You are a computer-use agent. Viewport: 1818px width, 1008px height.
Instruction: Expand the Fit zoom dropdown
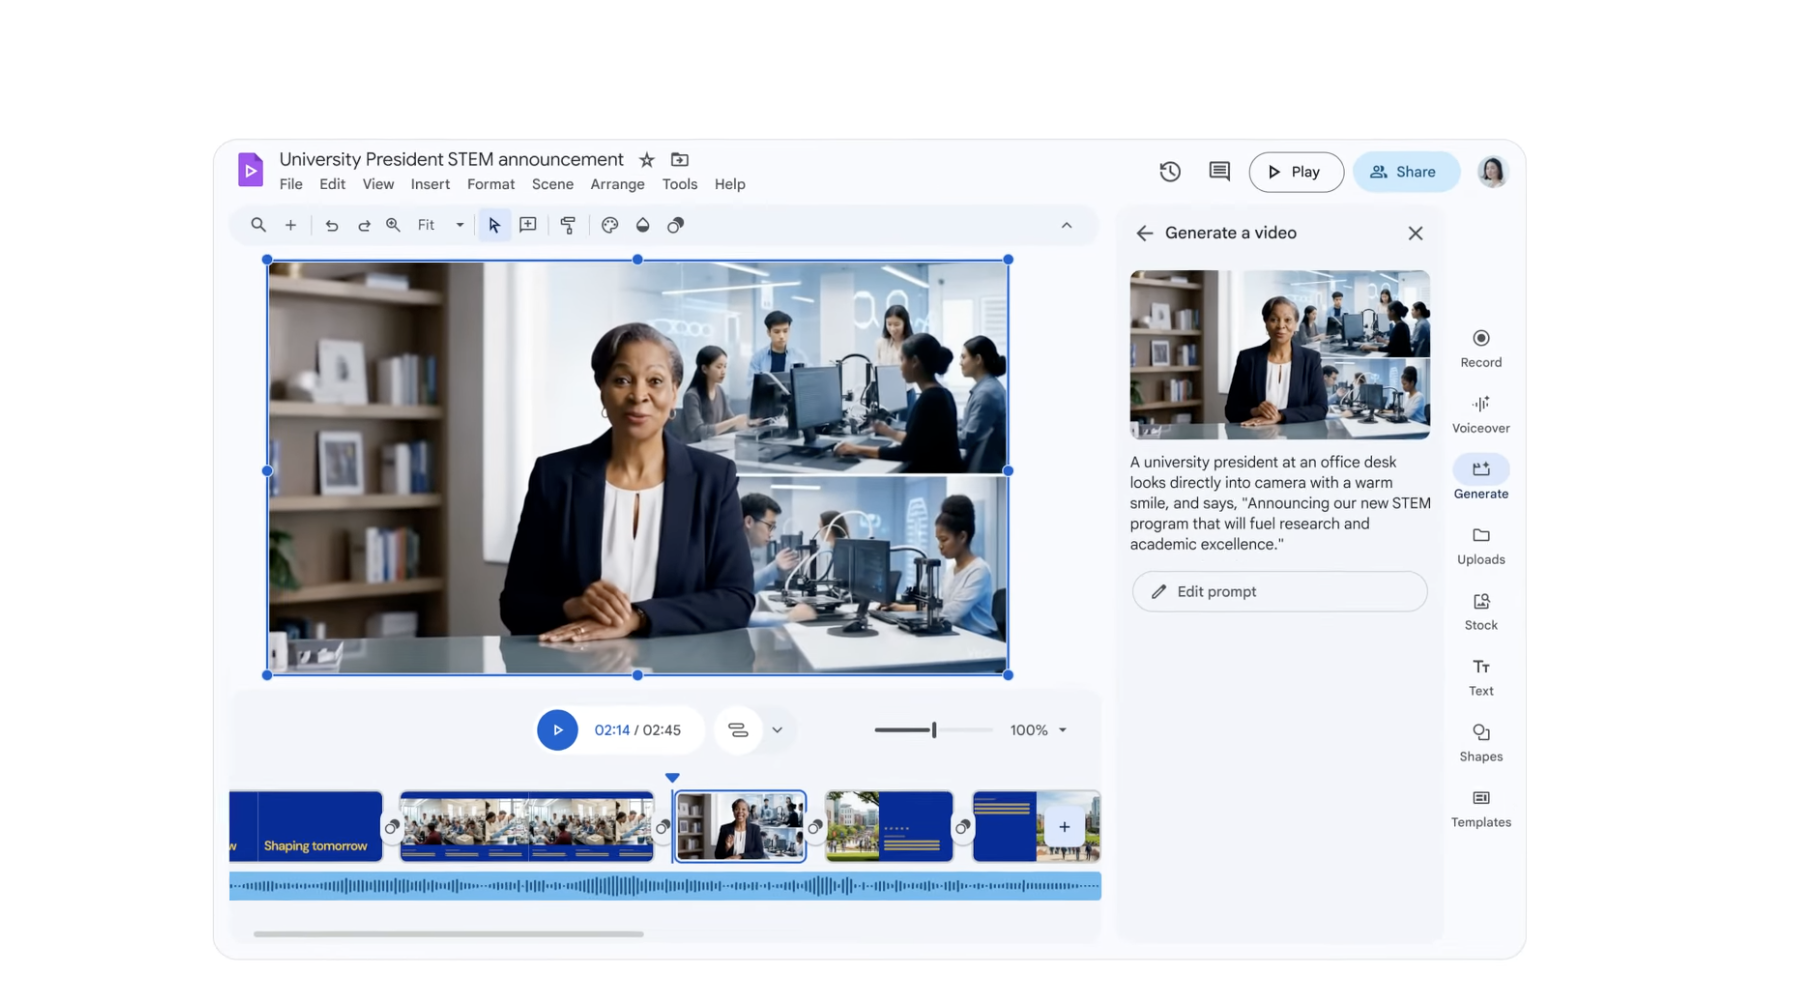pos(459,225)
